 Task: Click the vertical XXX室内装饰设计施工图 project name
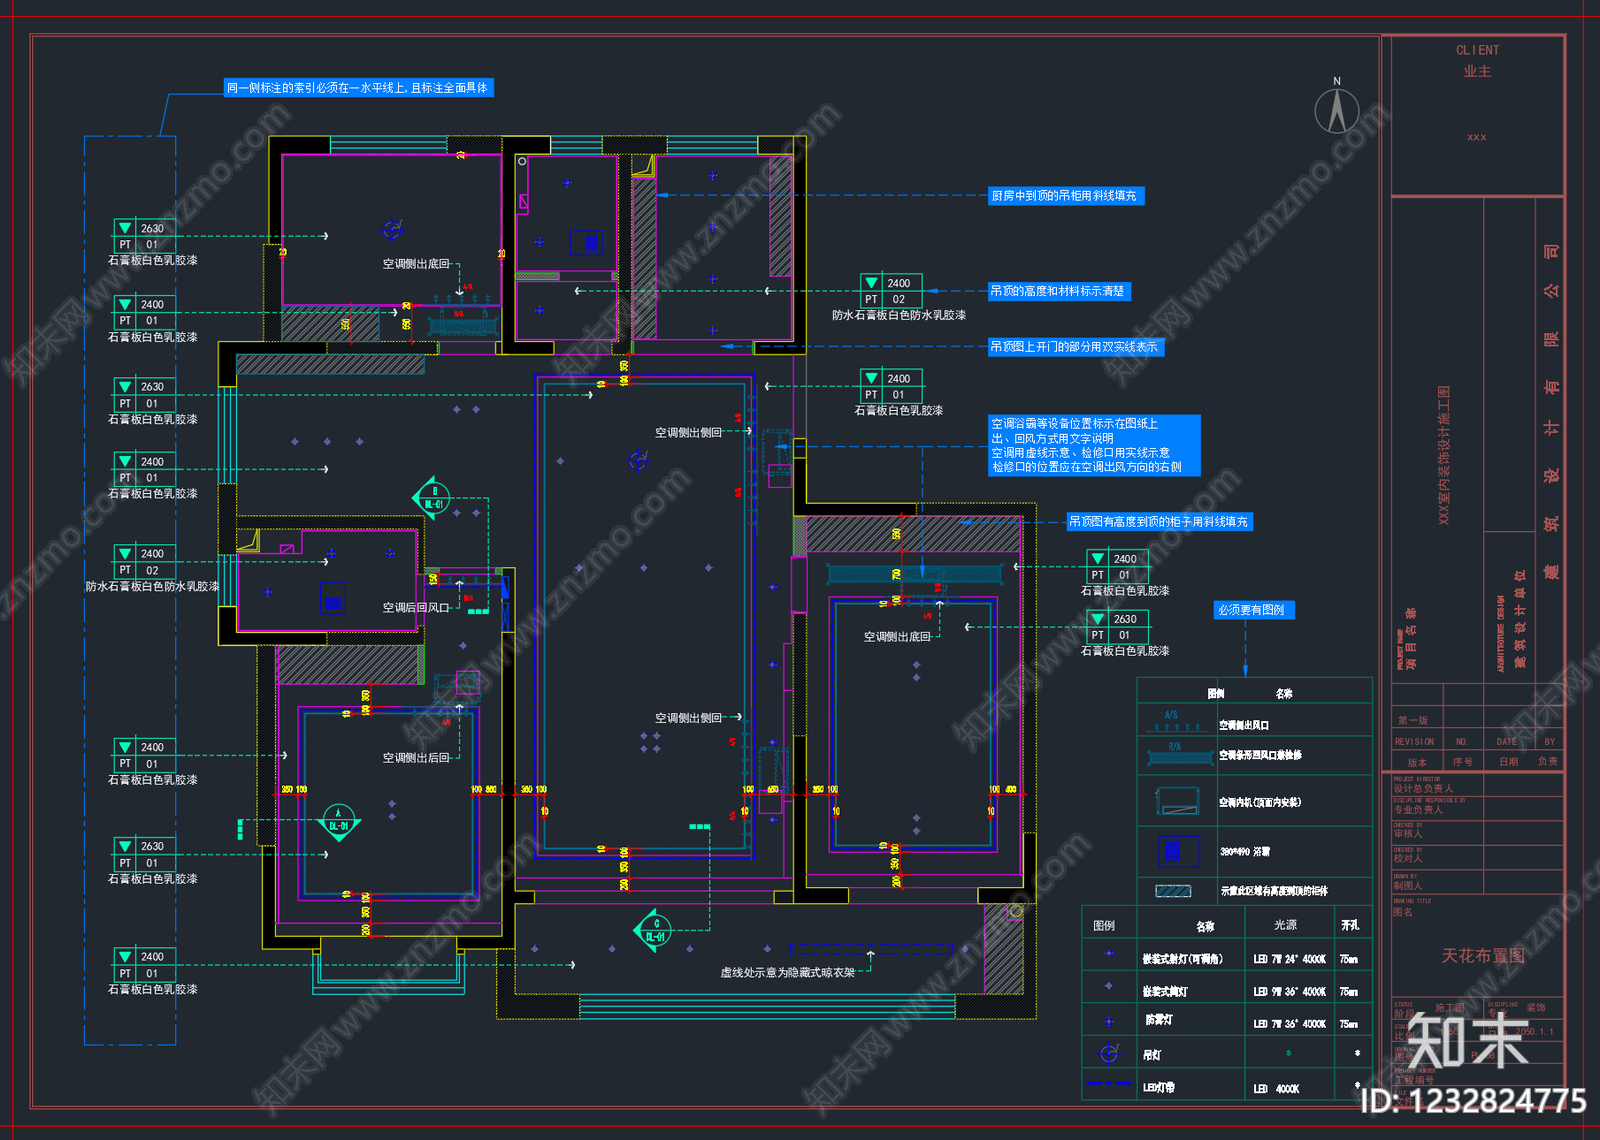pyautogui.click(x=1444, y=455)
